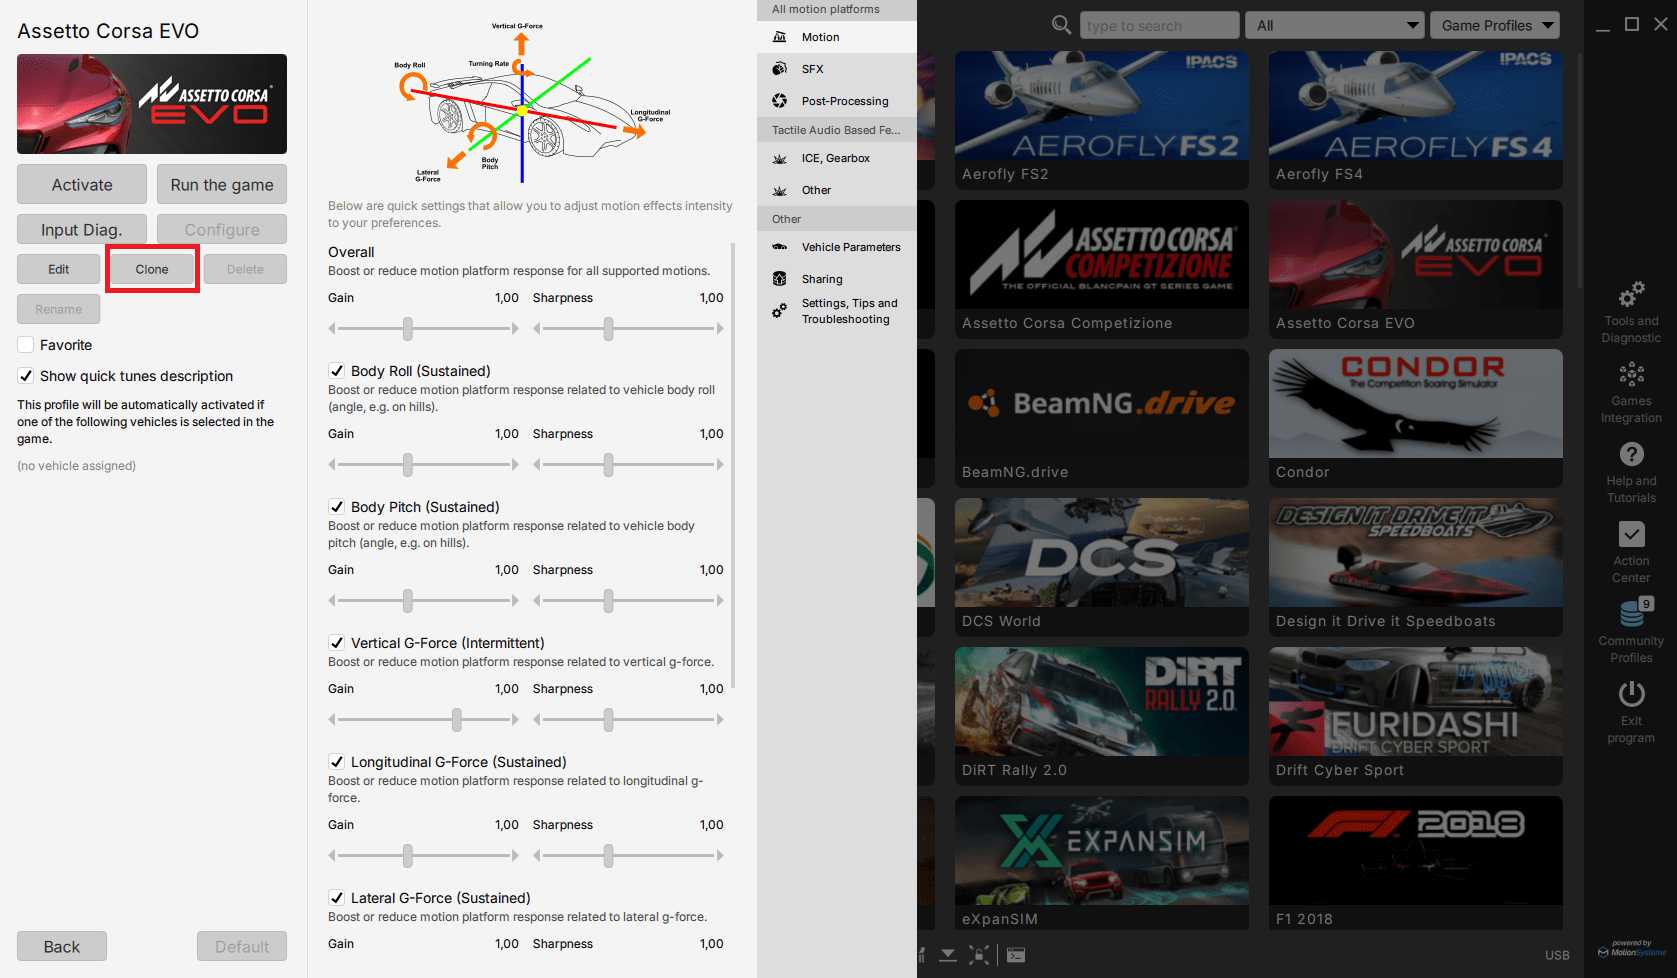Screen dimensions: 1677x978
Task: Open the Motion settings section
Action: pyautogui.click(x=837, y=37)
